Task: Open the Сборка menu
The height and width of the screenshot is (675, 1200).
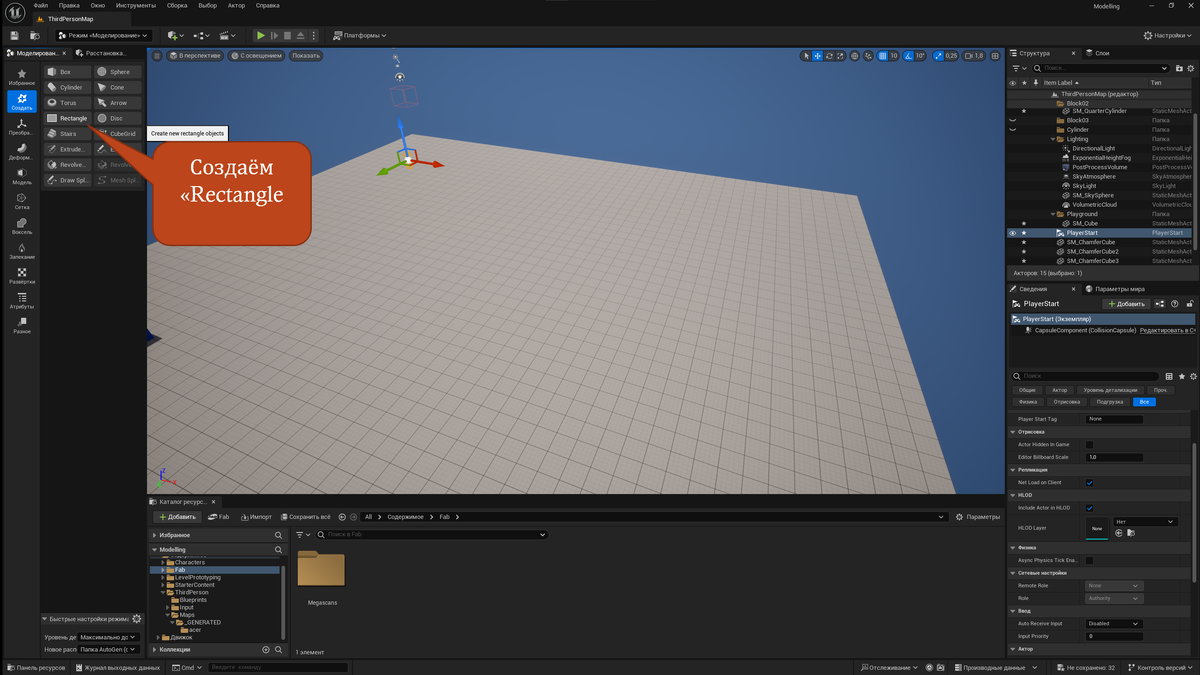Action: point(177,5)
